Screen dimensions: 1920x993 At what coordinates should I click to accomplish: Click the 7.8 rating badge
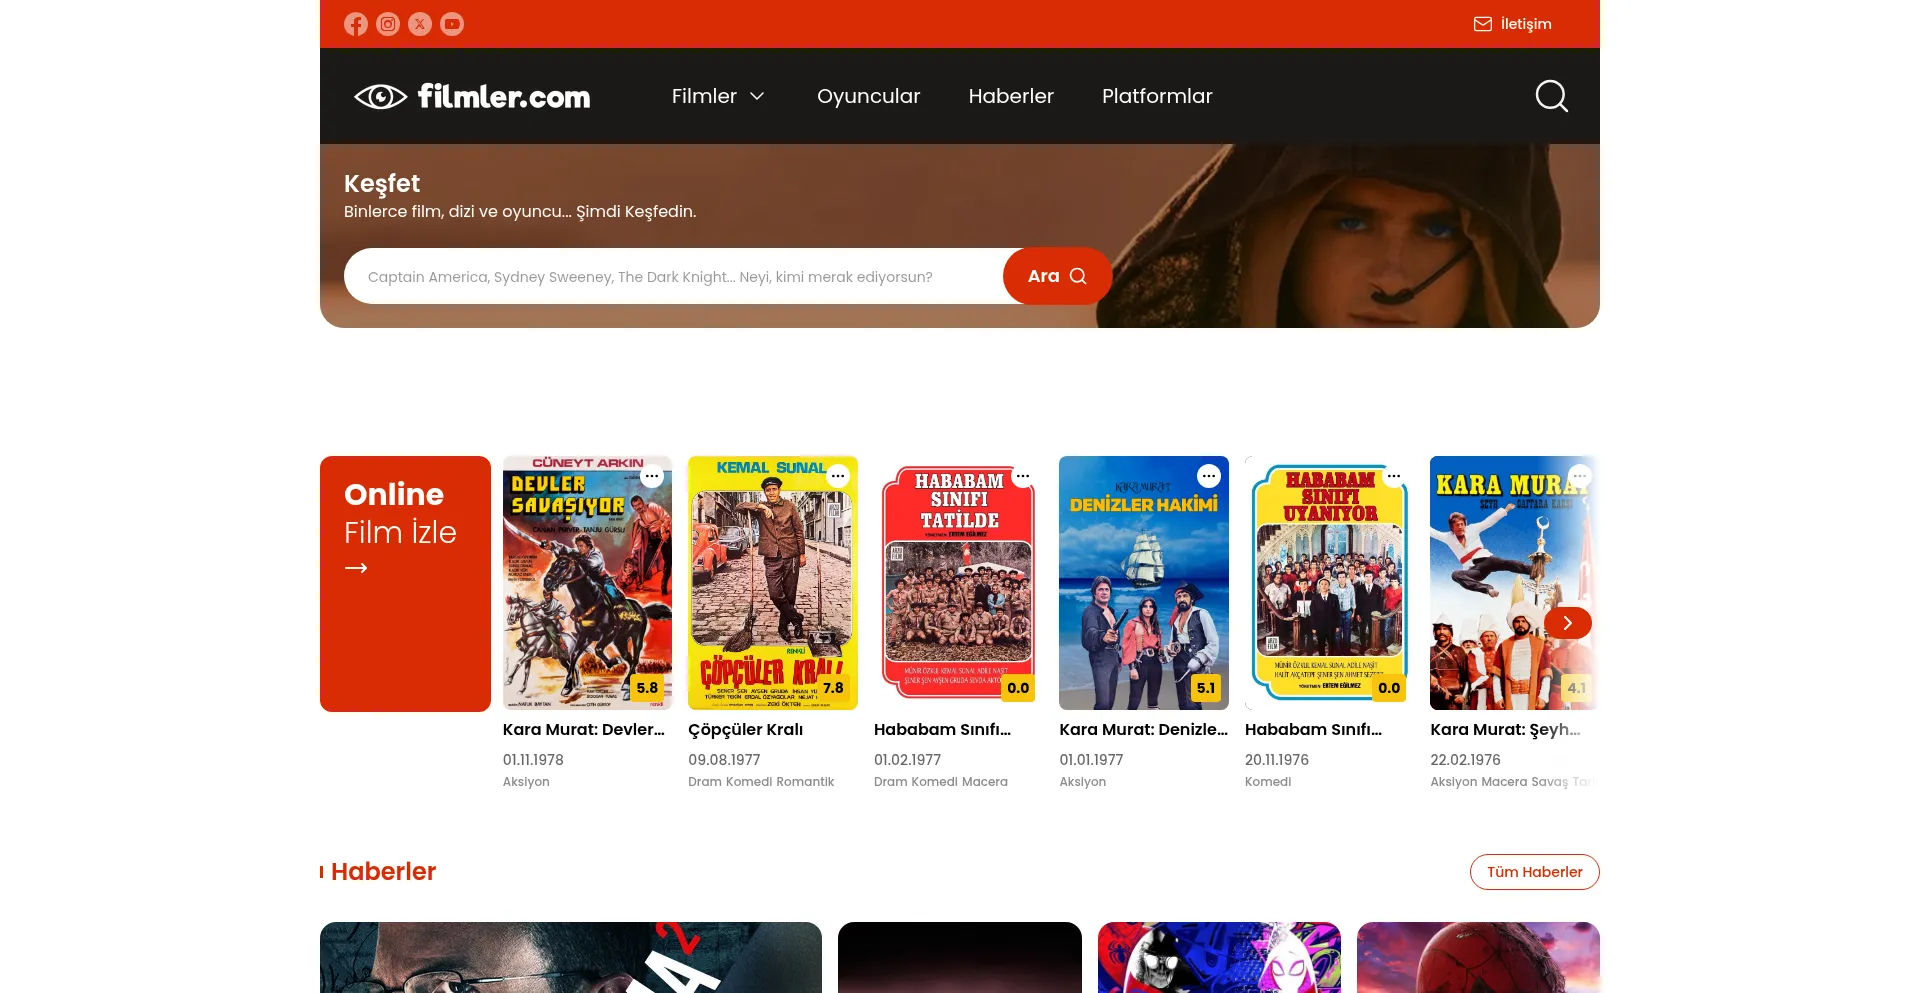833,688
